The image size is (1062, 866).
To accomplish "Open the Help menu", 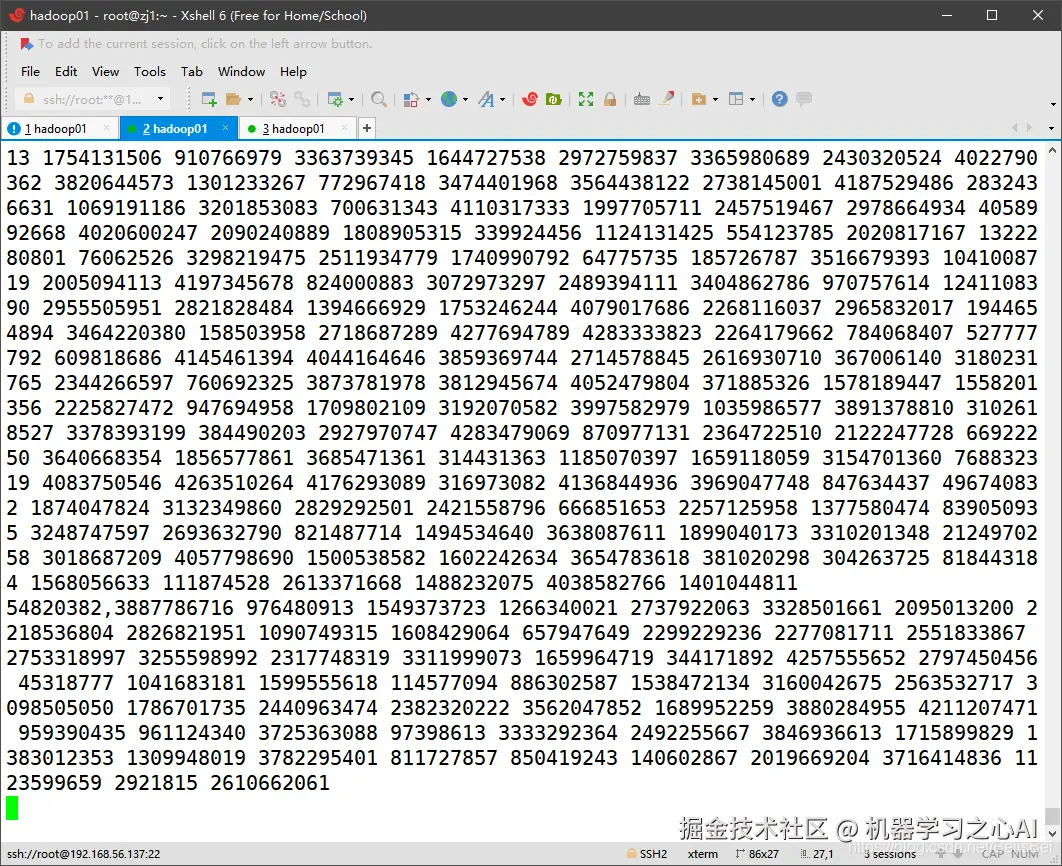I will pos(293,72).
